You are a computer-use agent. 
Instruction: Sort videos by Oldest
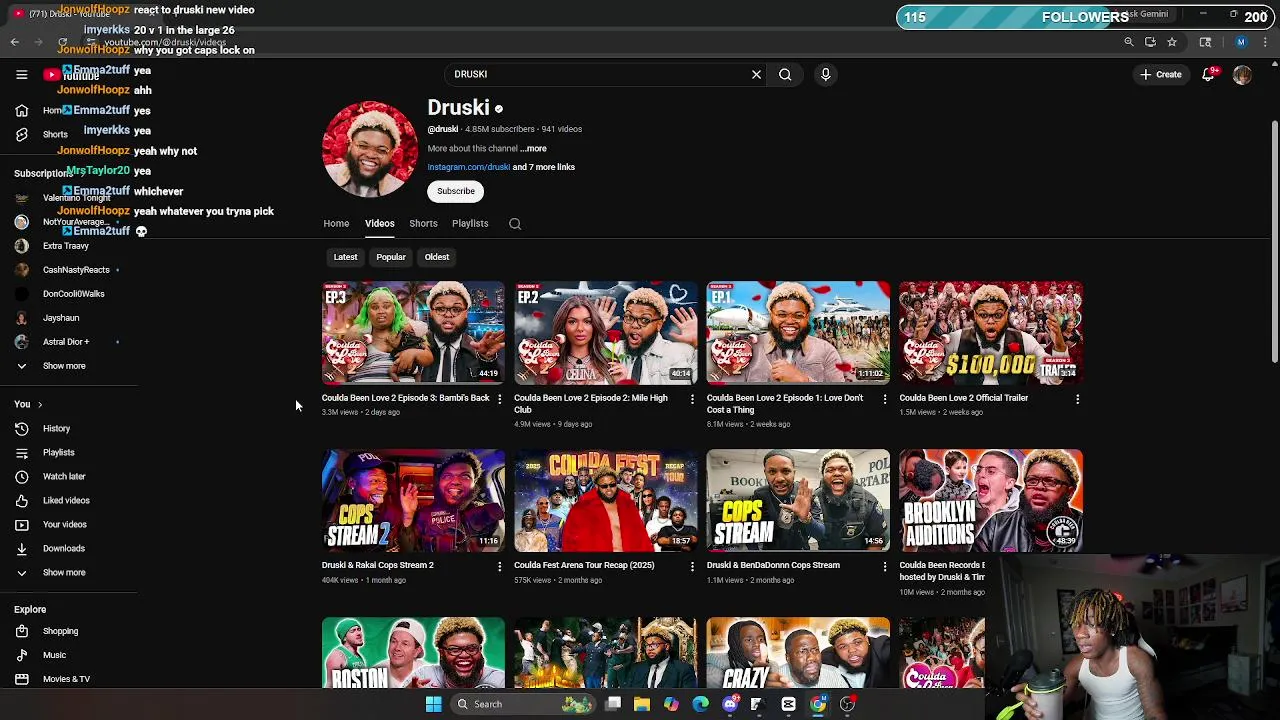pyautogui.click(x=437, y=257)
